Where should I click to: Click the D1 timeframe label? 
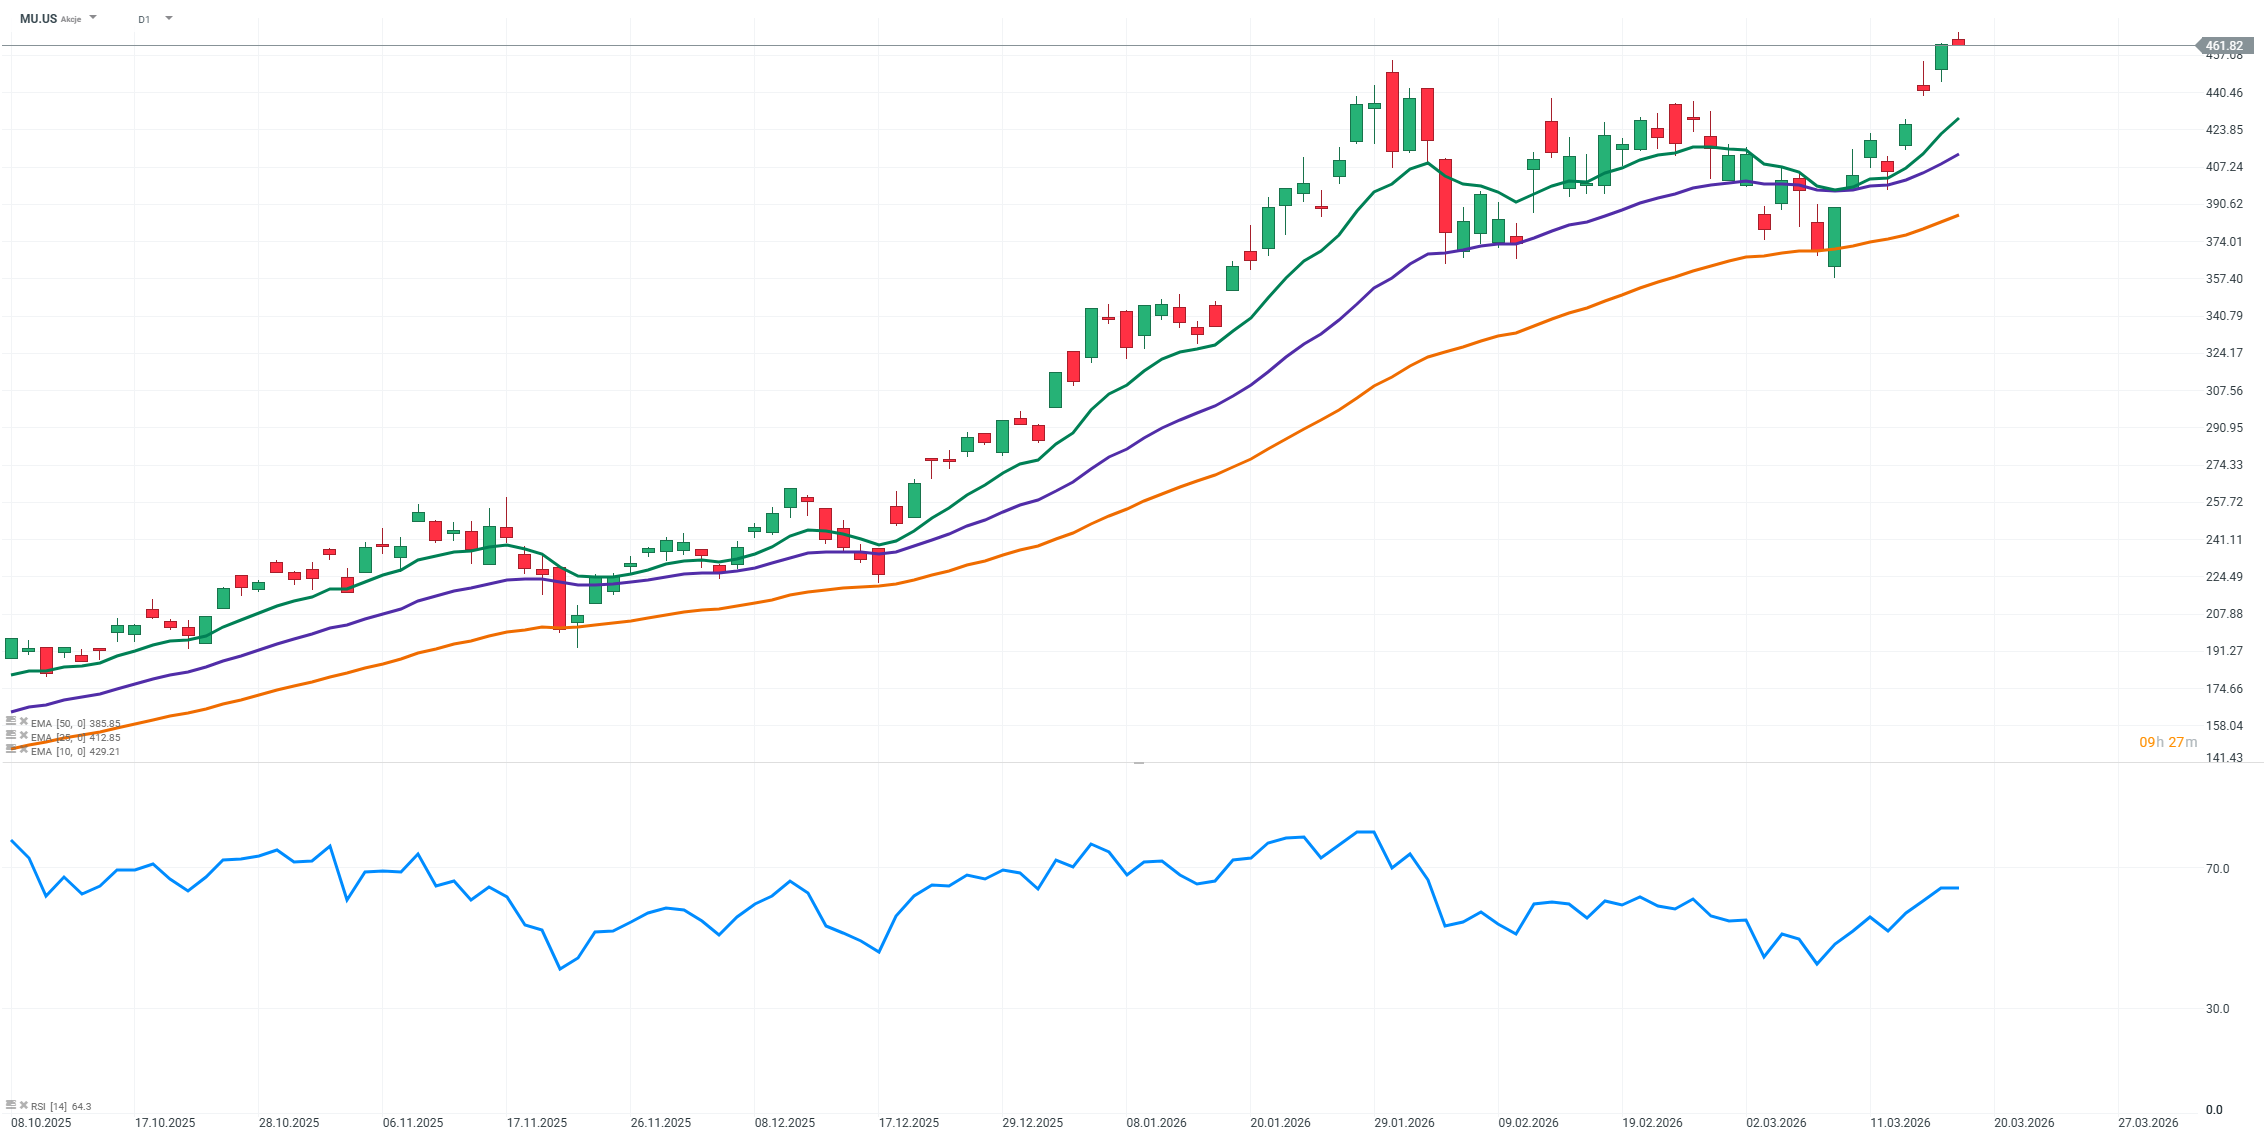tap(144, 19)
